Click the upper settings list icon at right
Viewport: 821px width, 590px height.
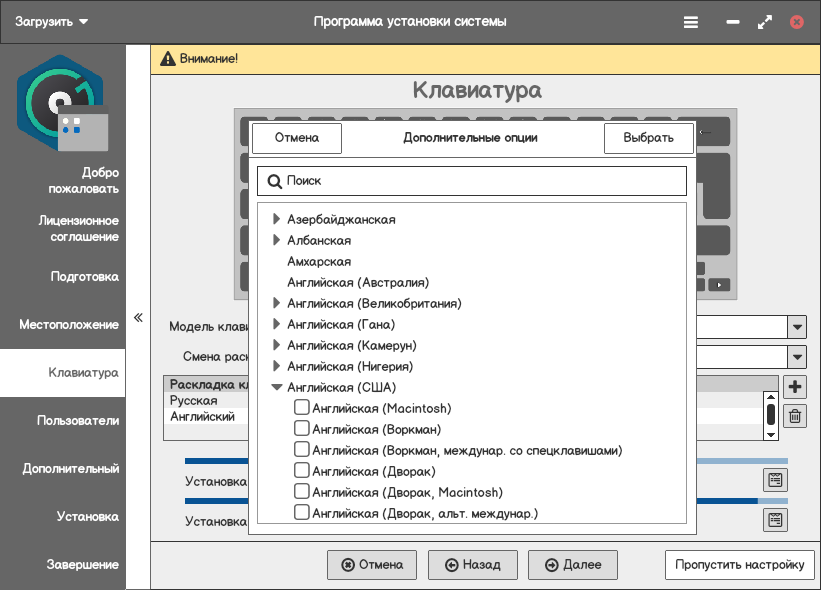(775, 479)
